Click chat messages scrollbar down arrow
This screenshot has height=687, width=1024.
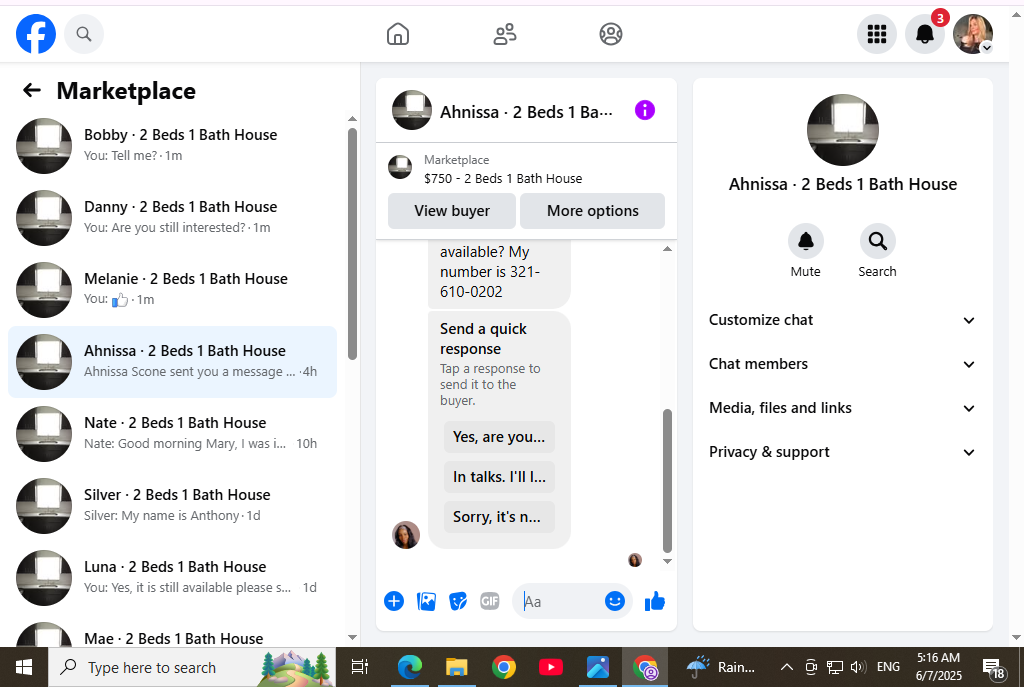667,561
